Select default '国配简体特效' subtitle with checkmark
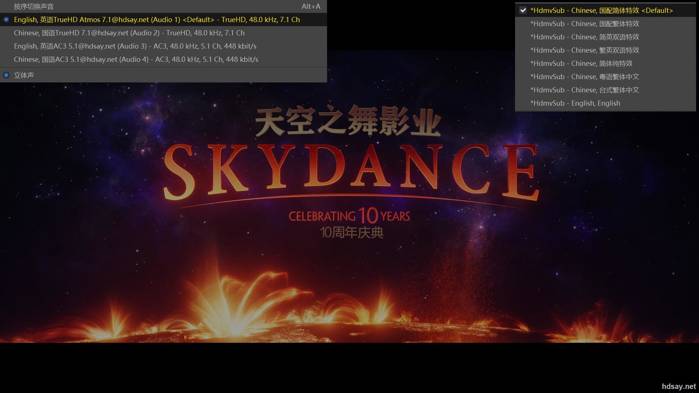The height and width of the screenshot is (393, 699). click(x=605, y=10)
